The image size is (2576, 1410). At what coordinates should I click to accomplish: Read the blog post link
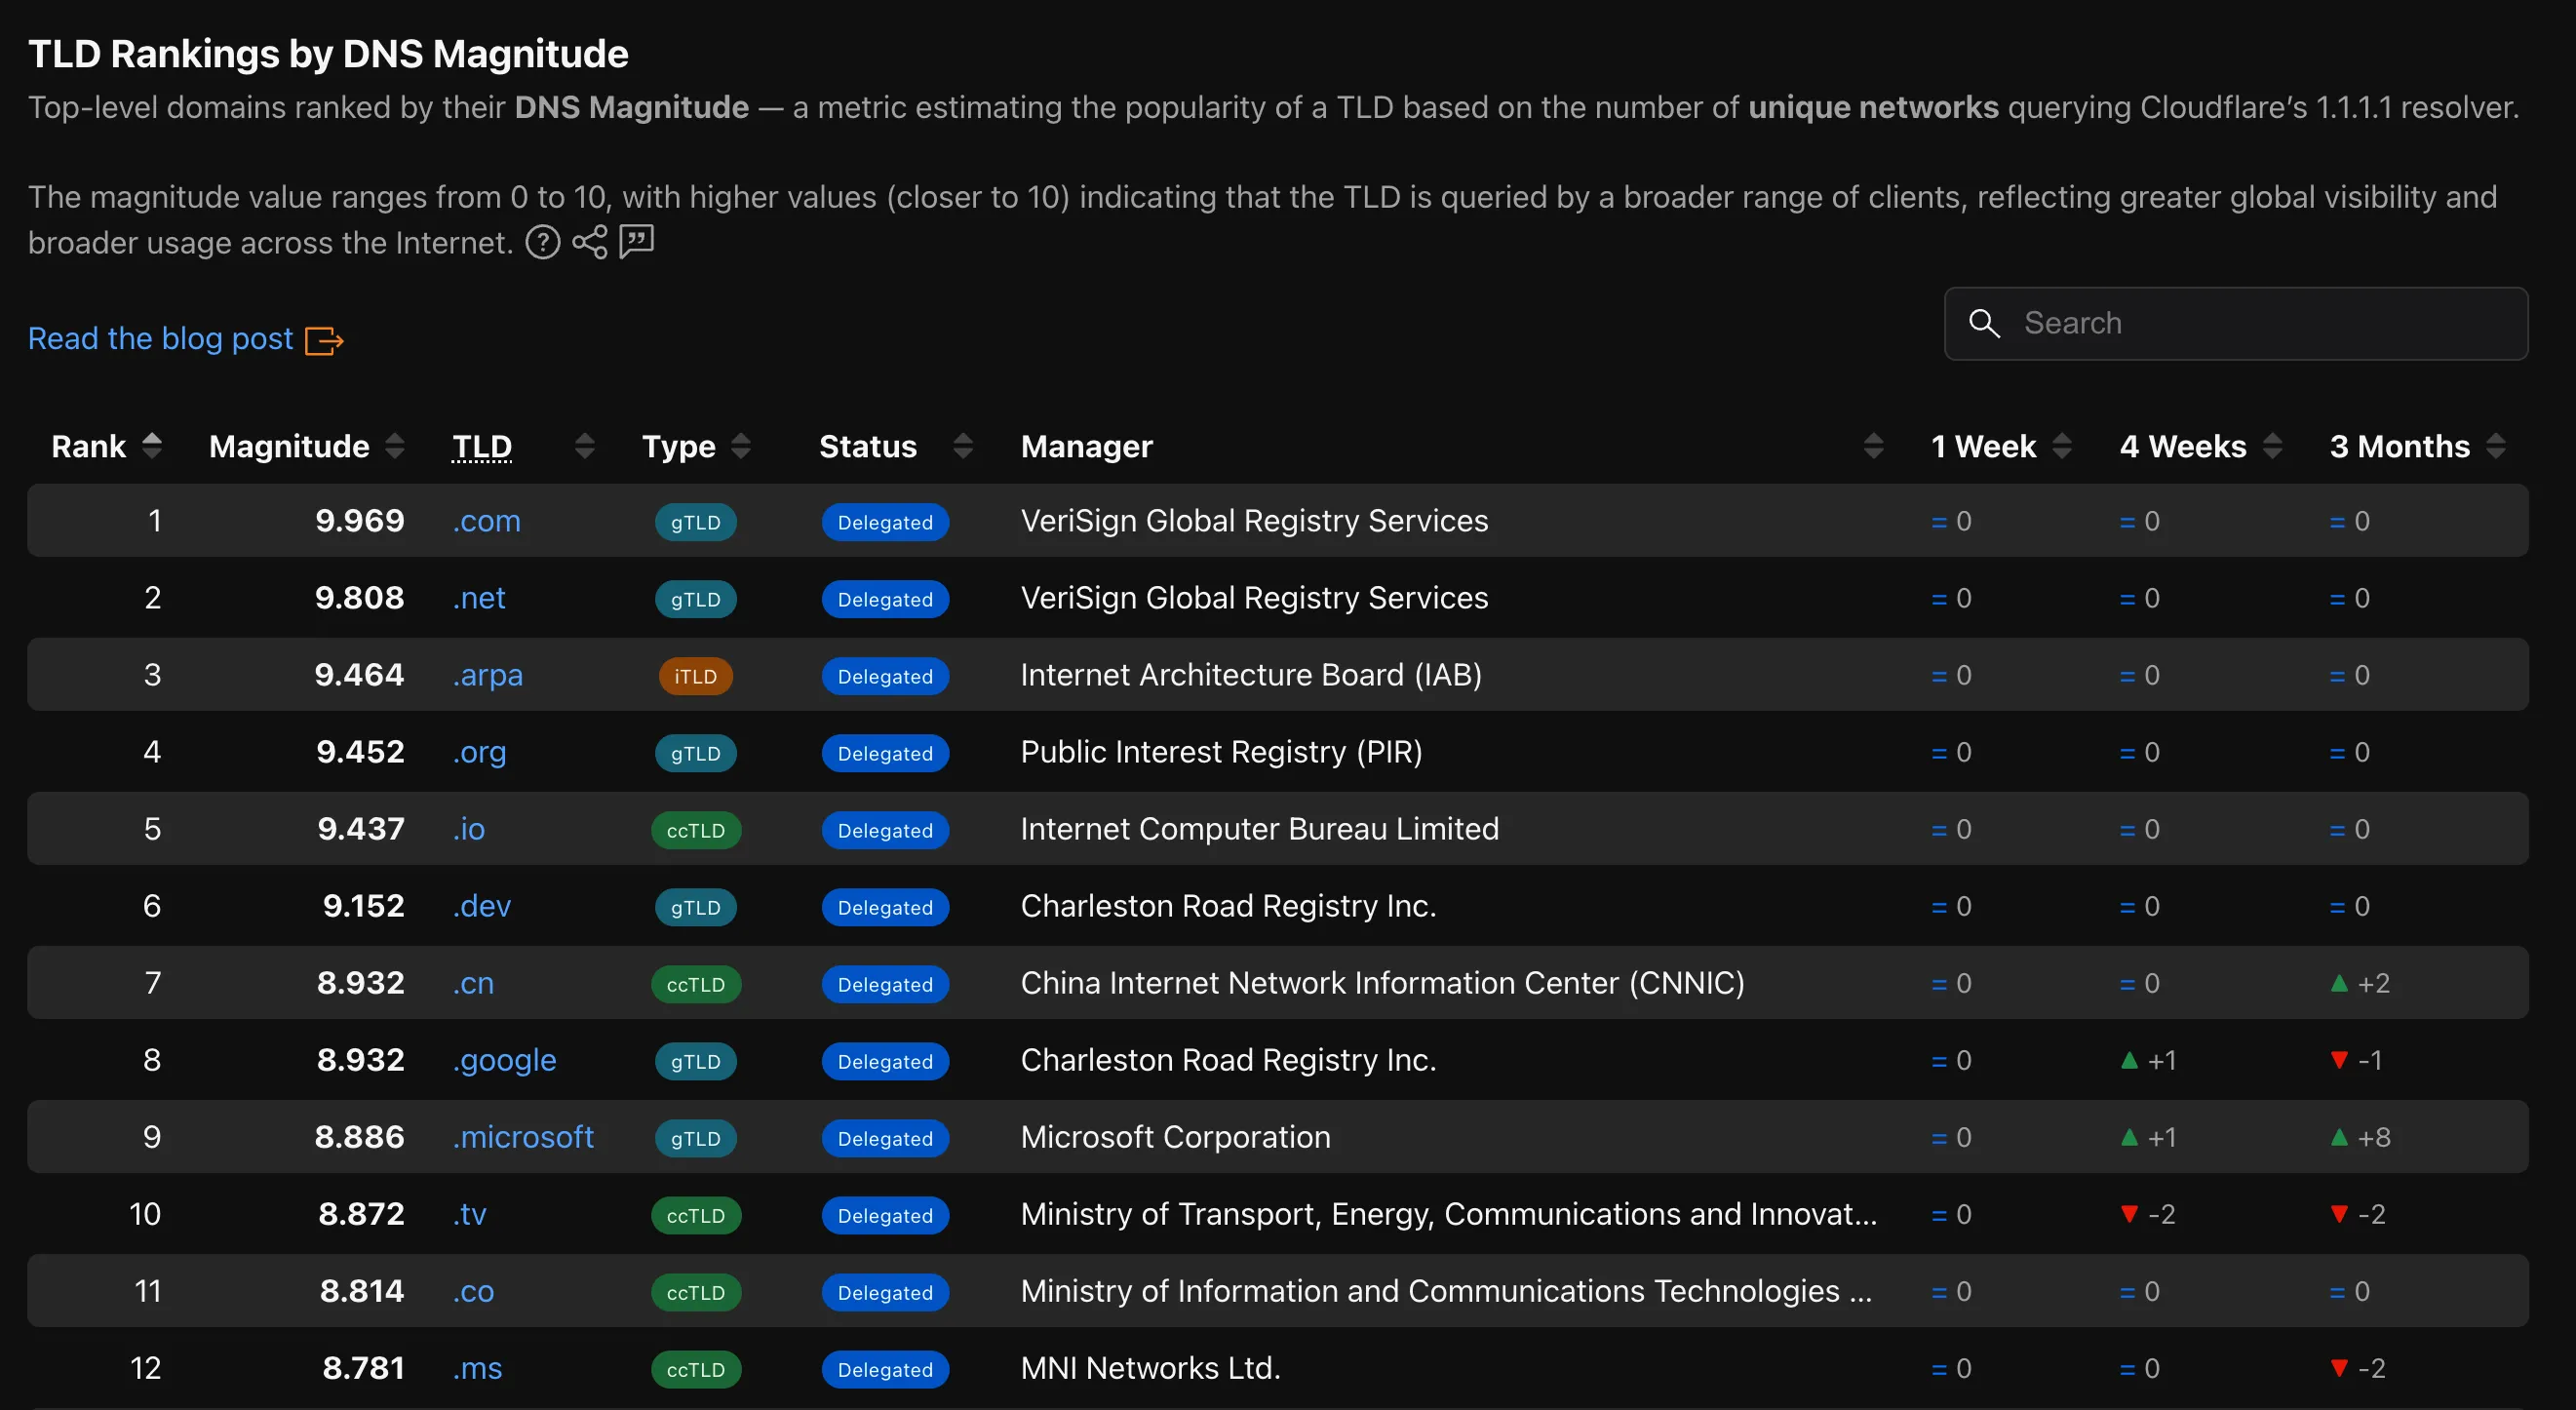click(x=160, y=339)
